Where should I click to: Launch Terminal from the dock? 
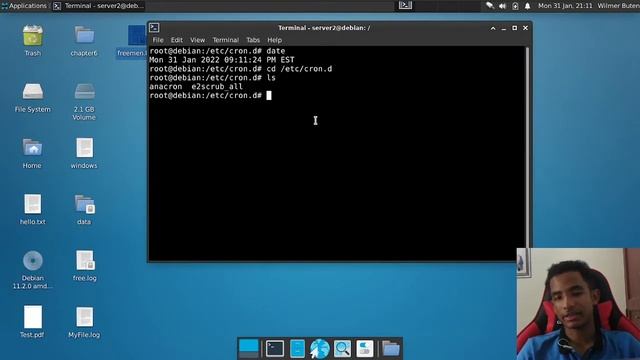tap(275, 349)
